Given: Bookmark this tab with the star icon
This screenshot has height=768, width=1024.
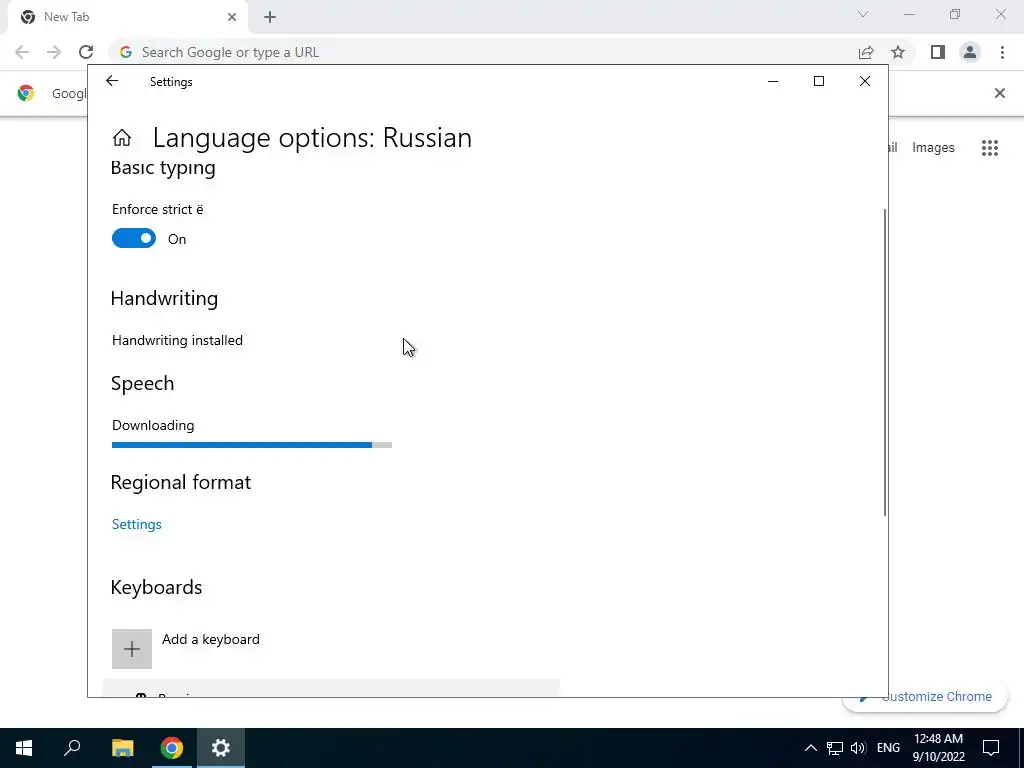Looking at the screenshot, I should coord(898,52).
